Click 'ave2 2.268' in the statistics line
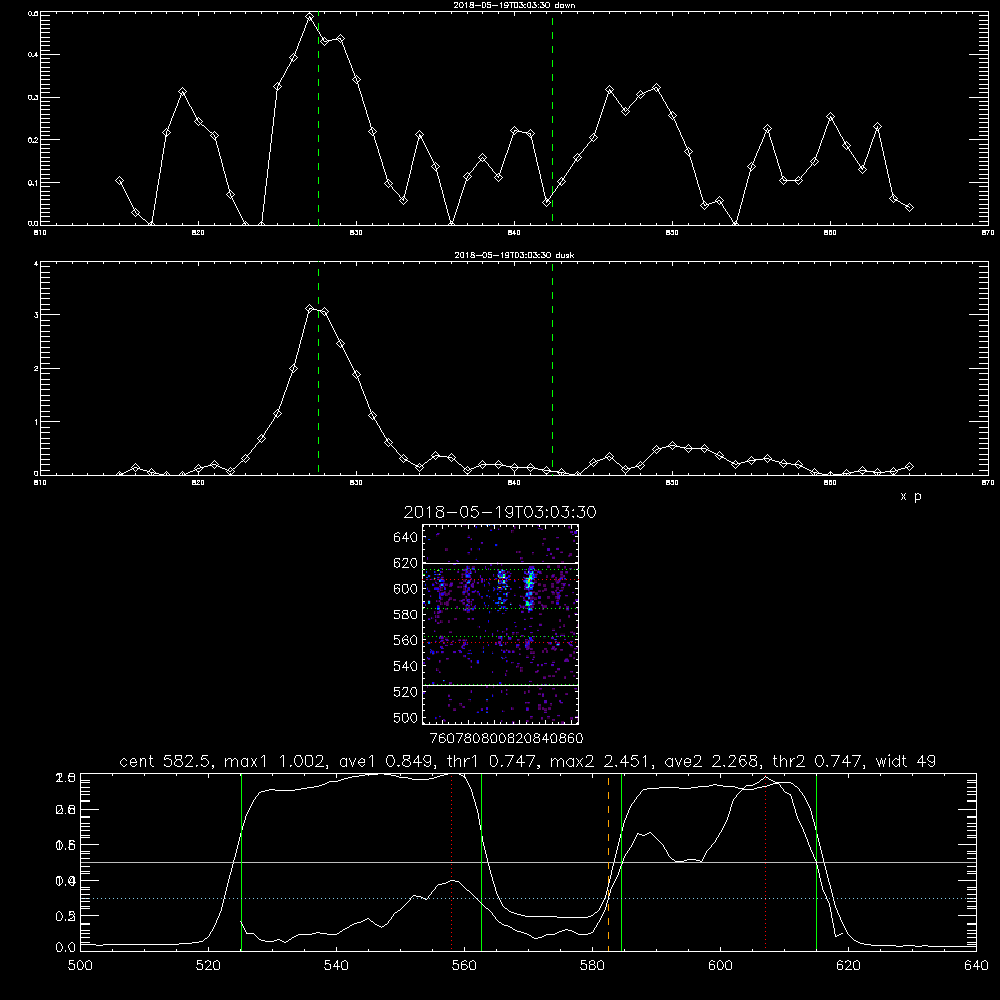Image resolution: width=1000 pixels, height=1000 pixels. 710,761
